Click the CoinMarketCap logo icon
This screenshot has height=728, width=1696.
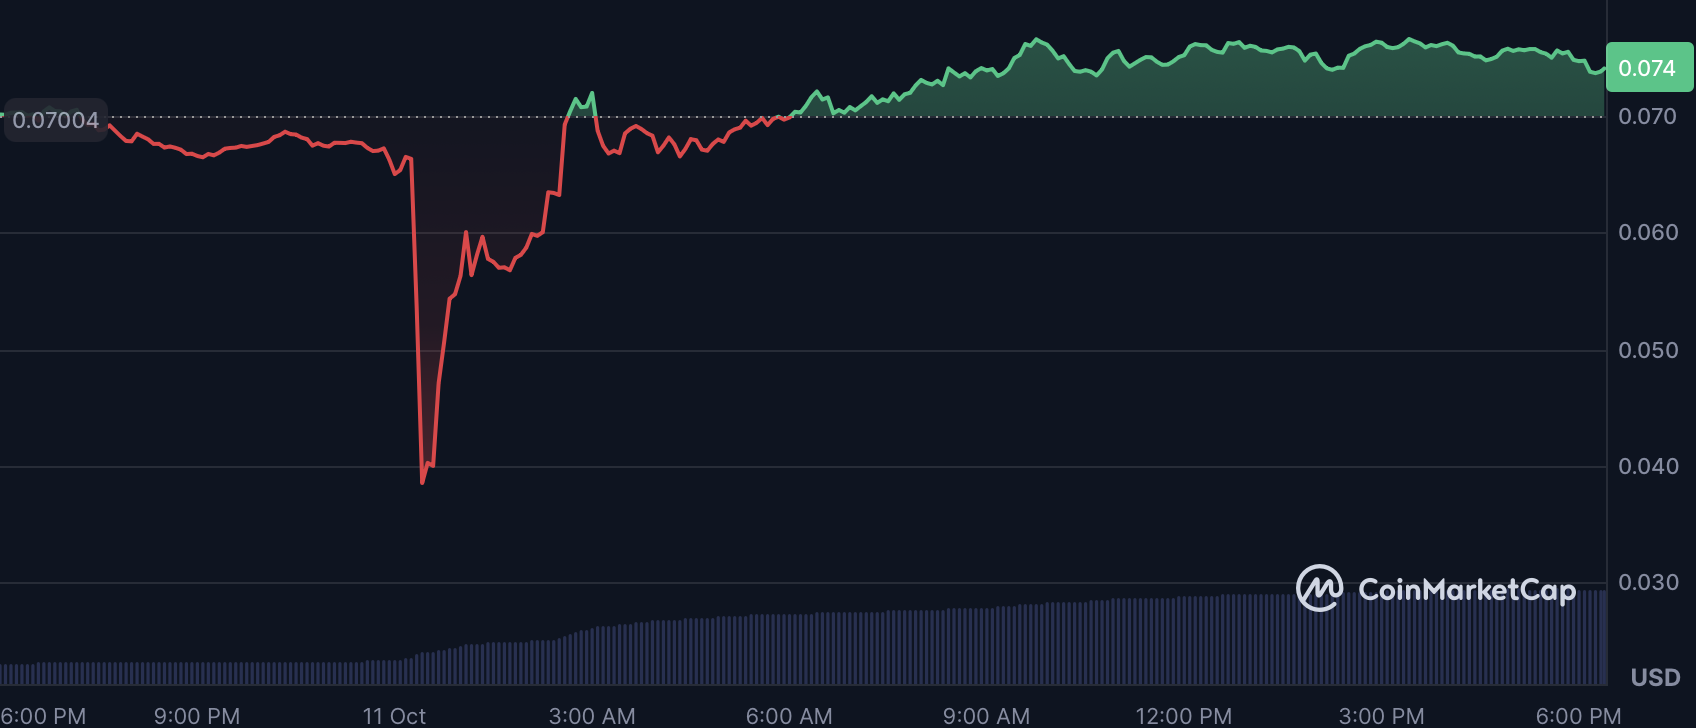[x=1319, y=588]
